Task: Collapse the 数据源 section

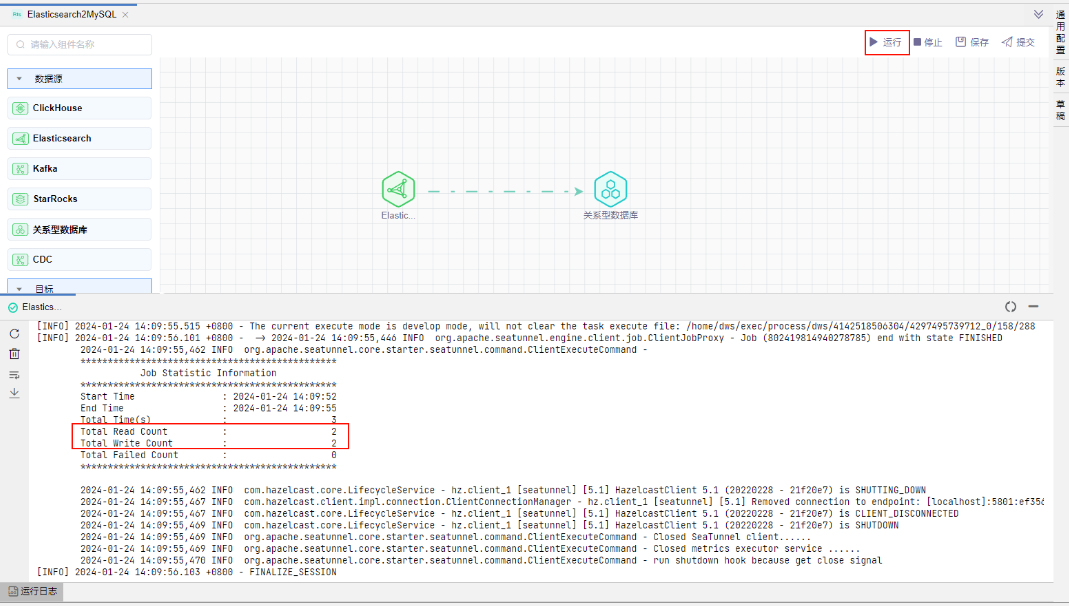Action: click(80, 78)
